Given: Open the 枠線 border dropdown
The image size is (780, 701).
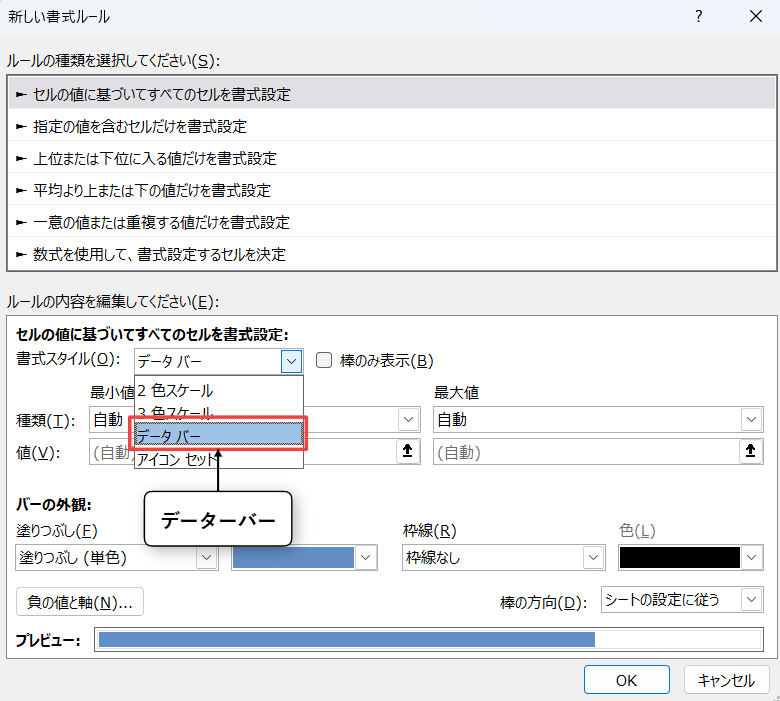Looking at the screenshot, I should 594,557.
